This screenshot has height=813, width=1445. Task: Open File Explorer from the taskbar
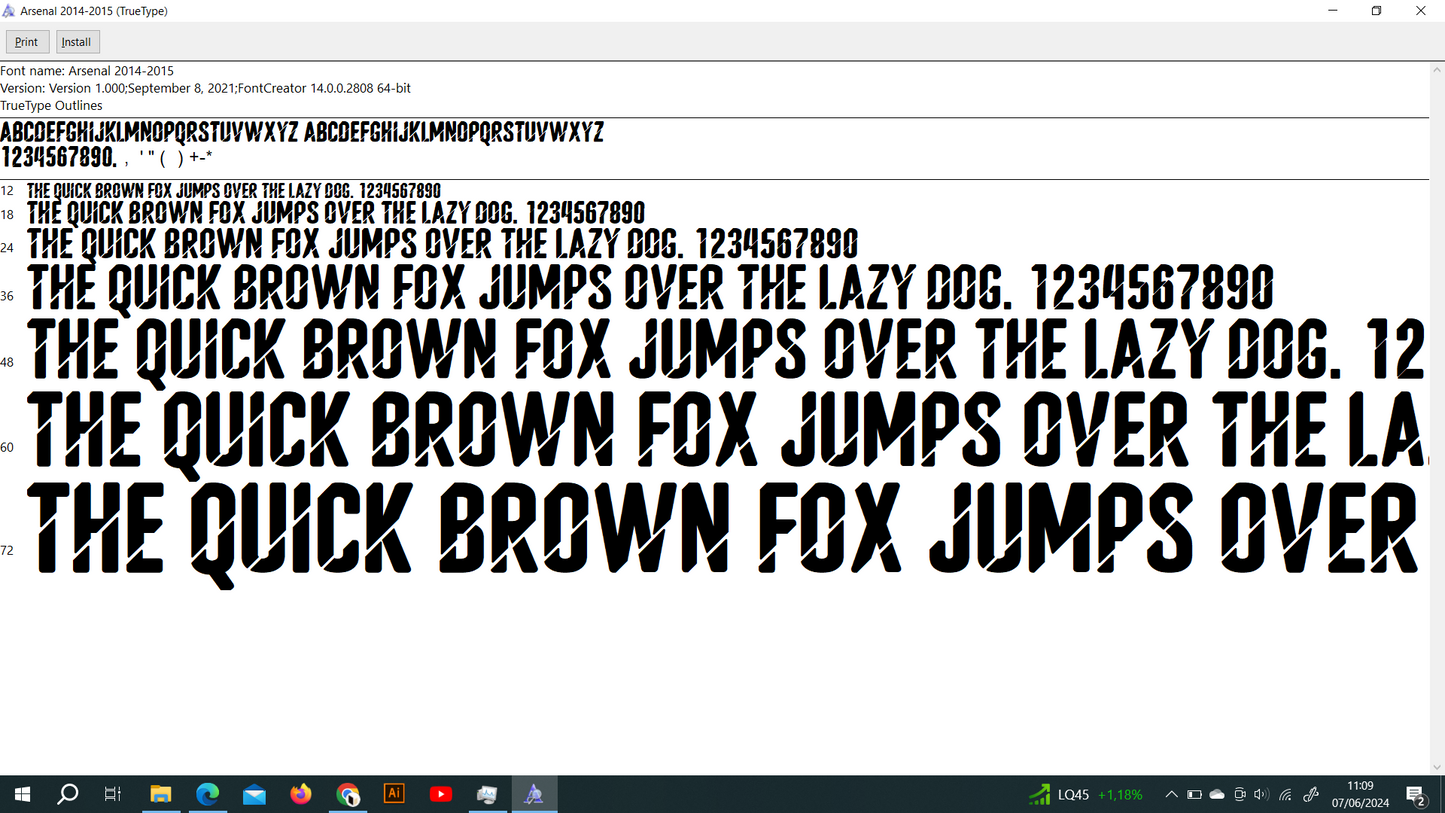[x=161, y=793]
